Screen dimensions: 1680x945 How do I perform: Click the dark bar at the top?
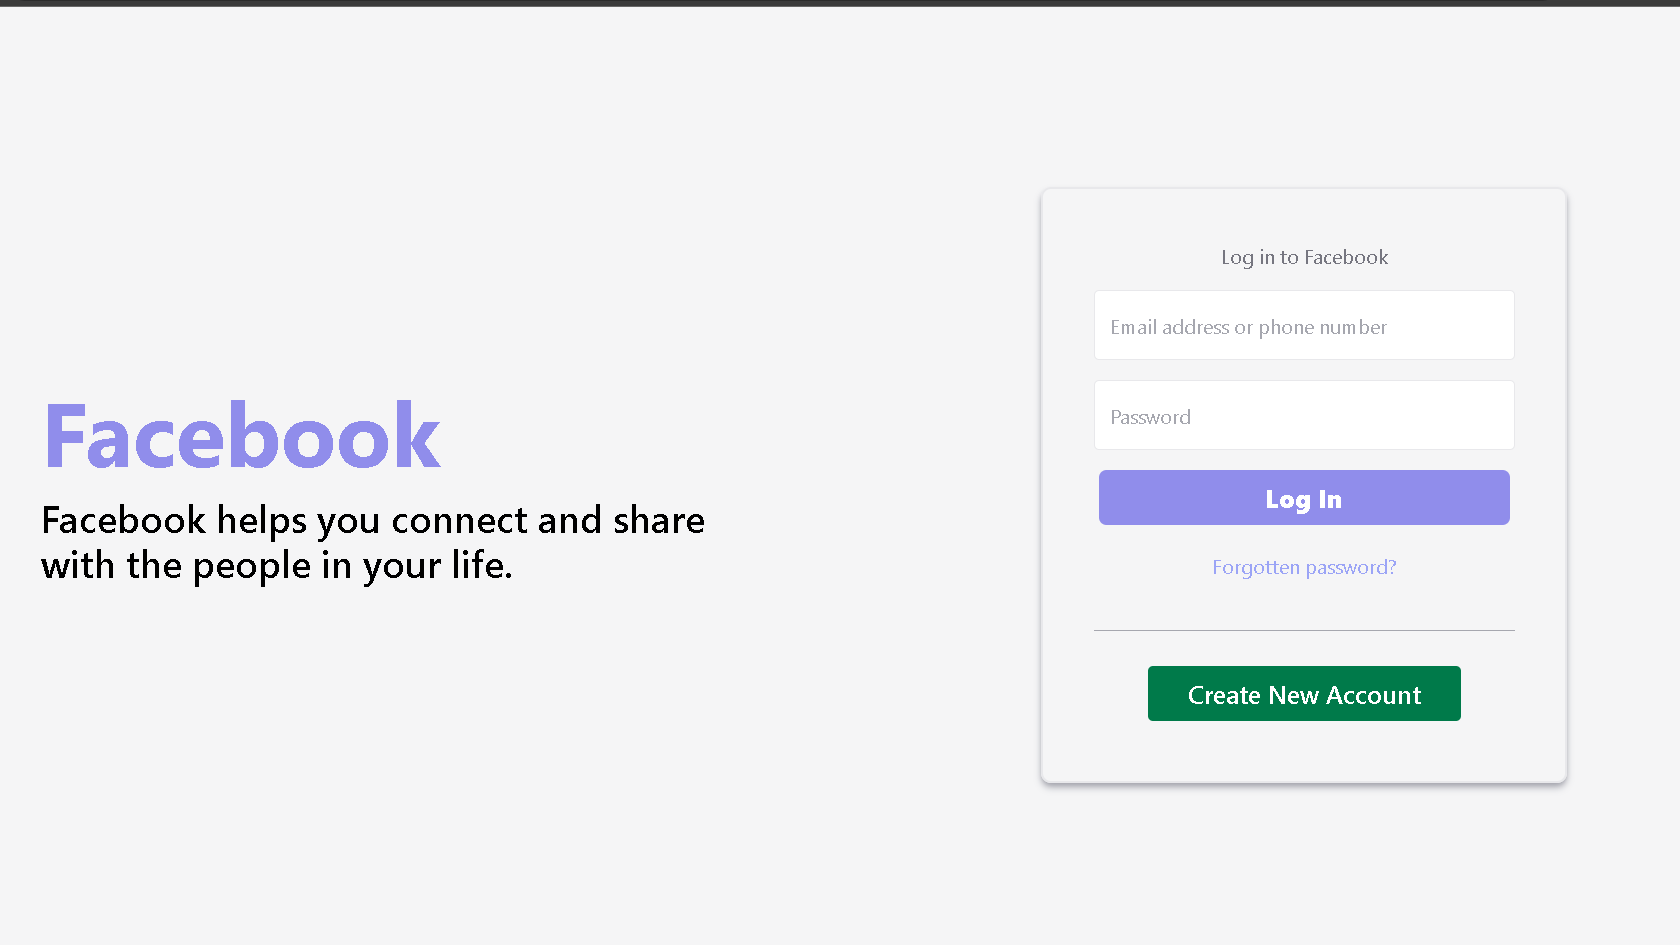840,5
